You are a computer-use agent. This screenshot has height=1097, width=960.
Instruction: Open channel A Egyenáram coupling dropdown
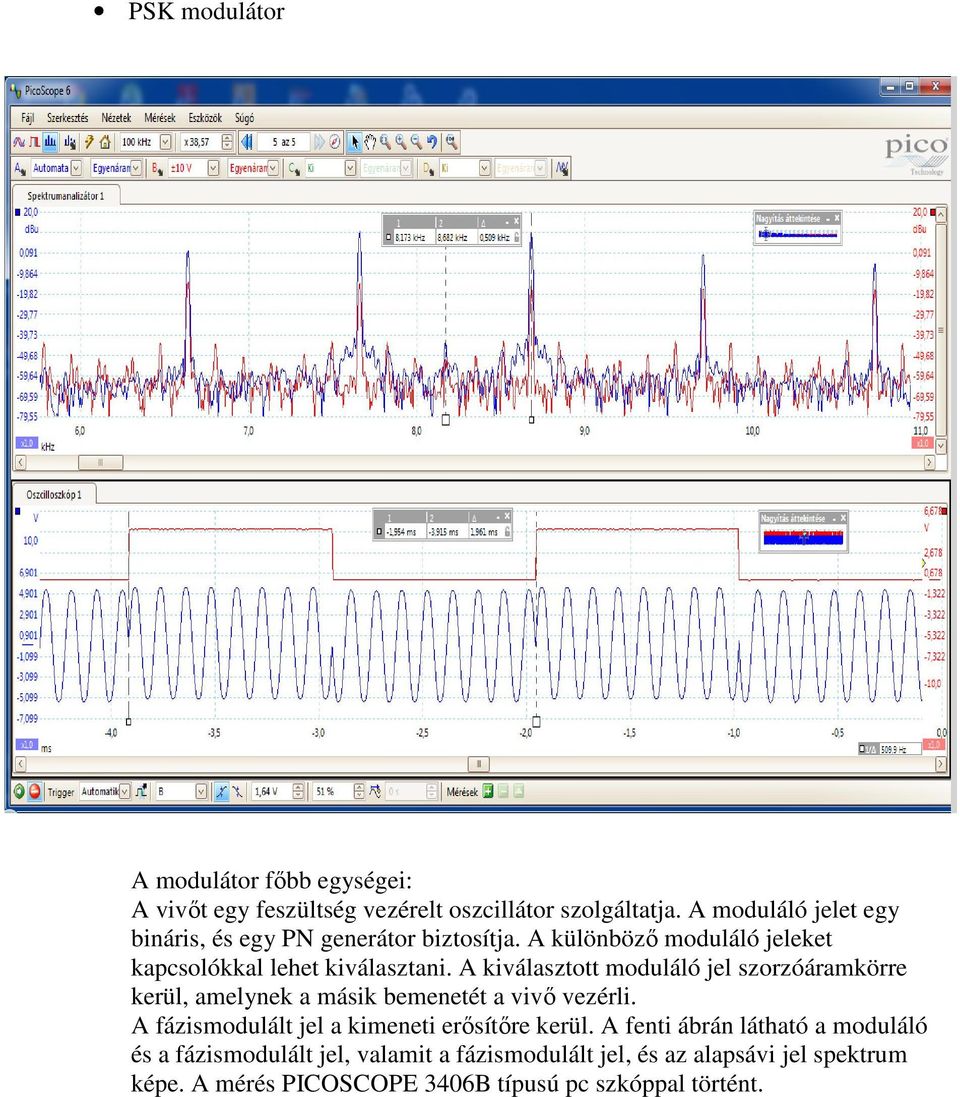click(x=136, y=168)
